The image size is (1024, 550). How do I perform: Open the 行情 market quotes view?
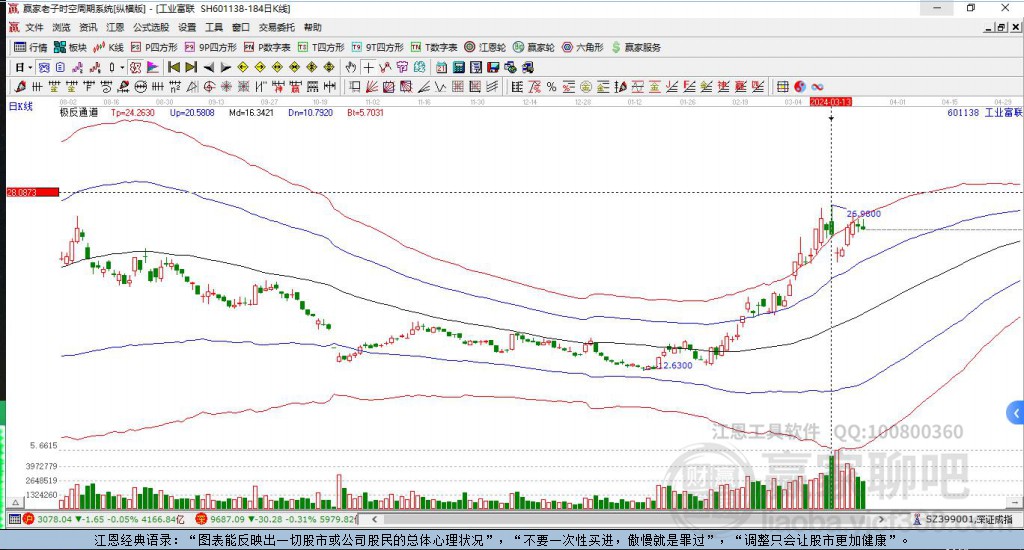tap(31, 47)
